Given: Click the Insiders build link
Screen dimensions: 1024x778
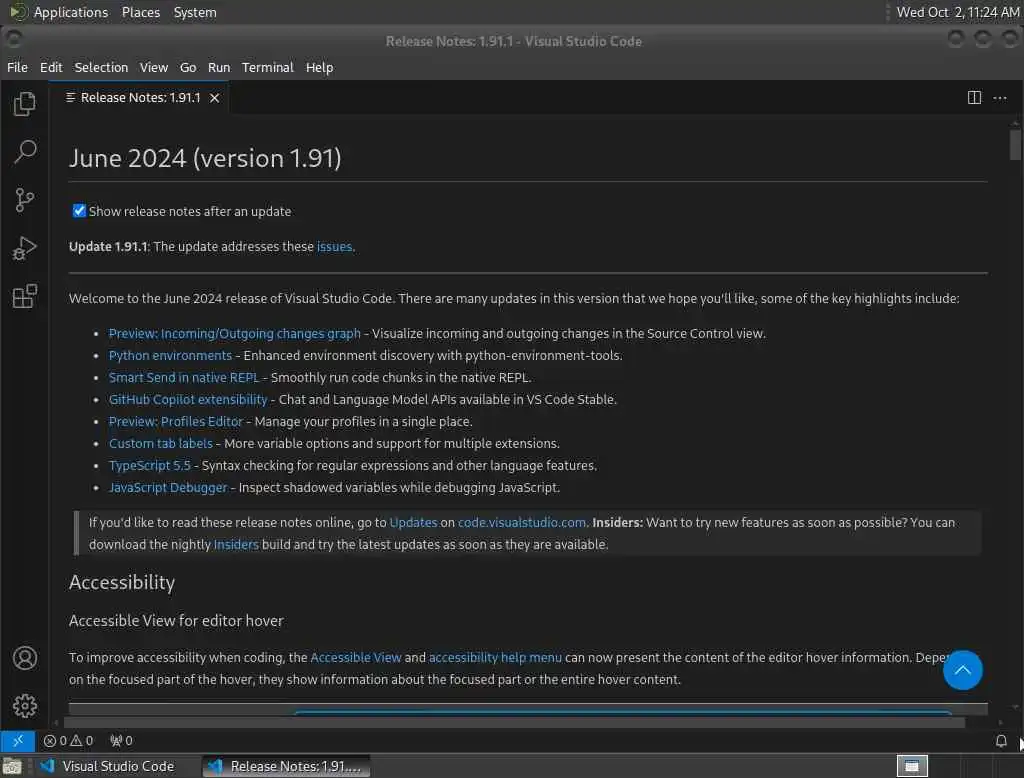Looking at the screenshot, I should point(236,545).
